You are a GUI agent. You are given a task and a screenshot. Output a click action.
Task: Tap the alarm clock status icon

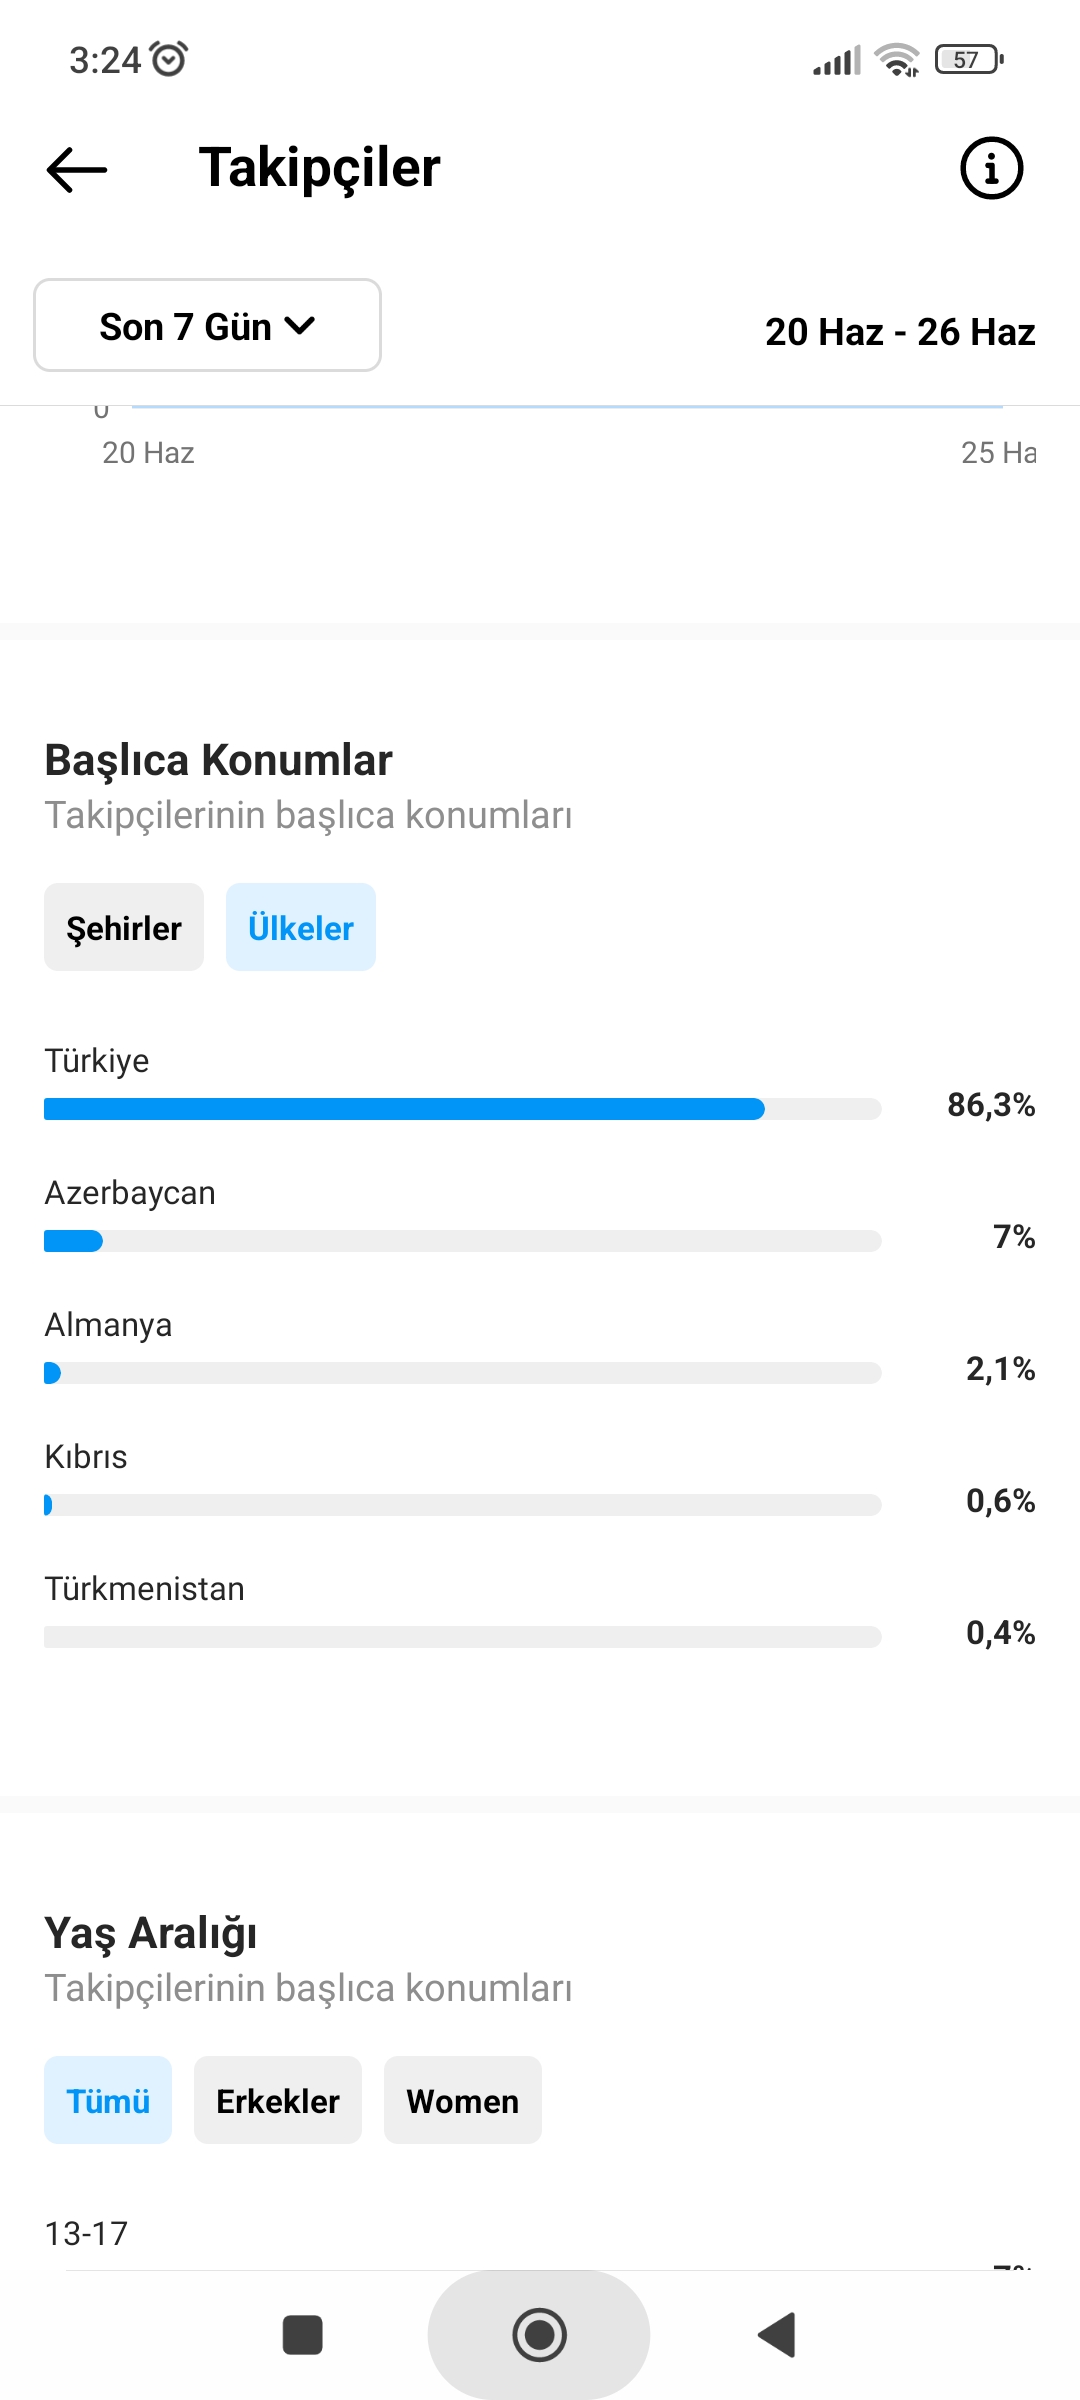[169, 59]
